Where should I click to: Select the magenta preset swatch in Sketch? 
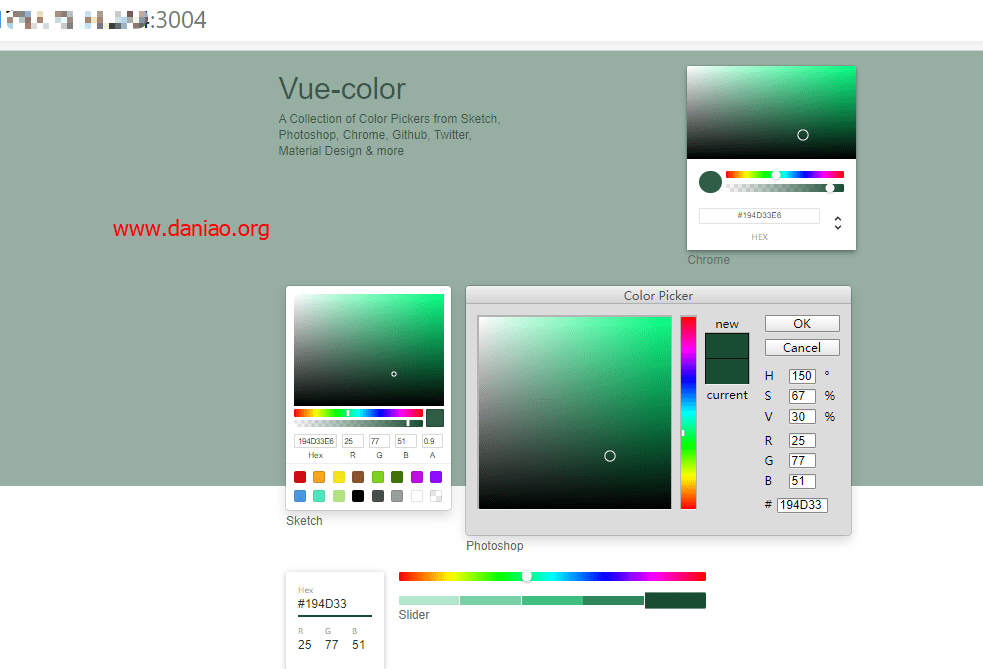417,477
